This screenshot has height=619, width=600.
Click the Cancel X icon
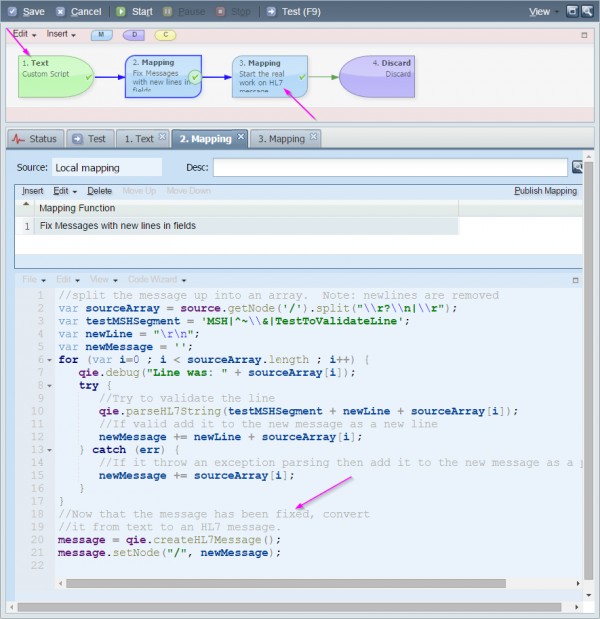60,11
